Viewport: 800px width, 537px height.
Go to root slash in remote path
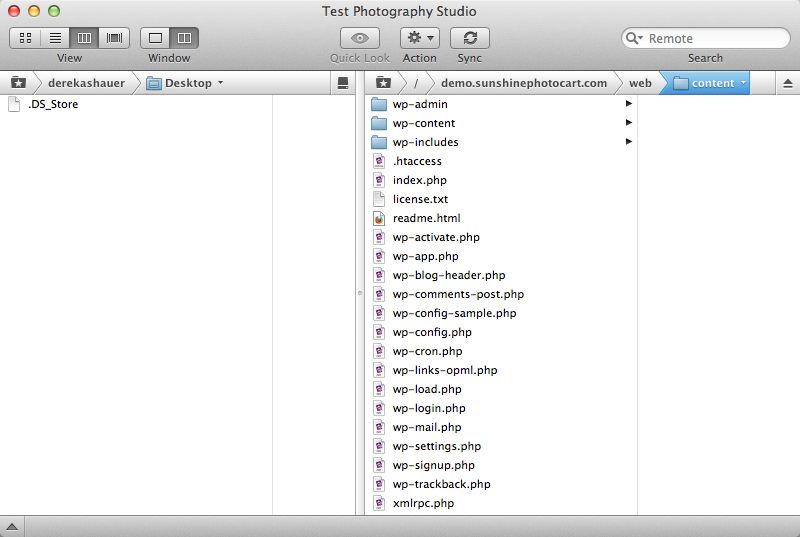416,83
